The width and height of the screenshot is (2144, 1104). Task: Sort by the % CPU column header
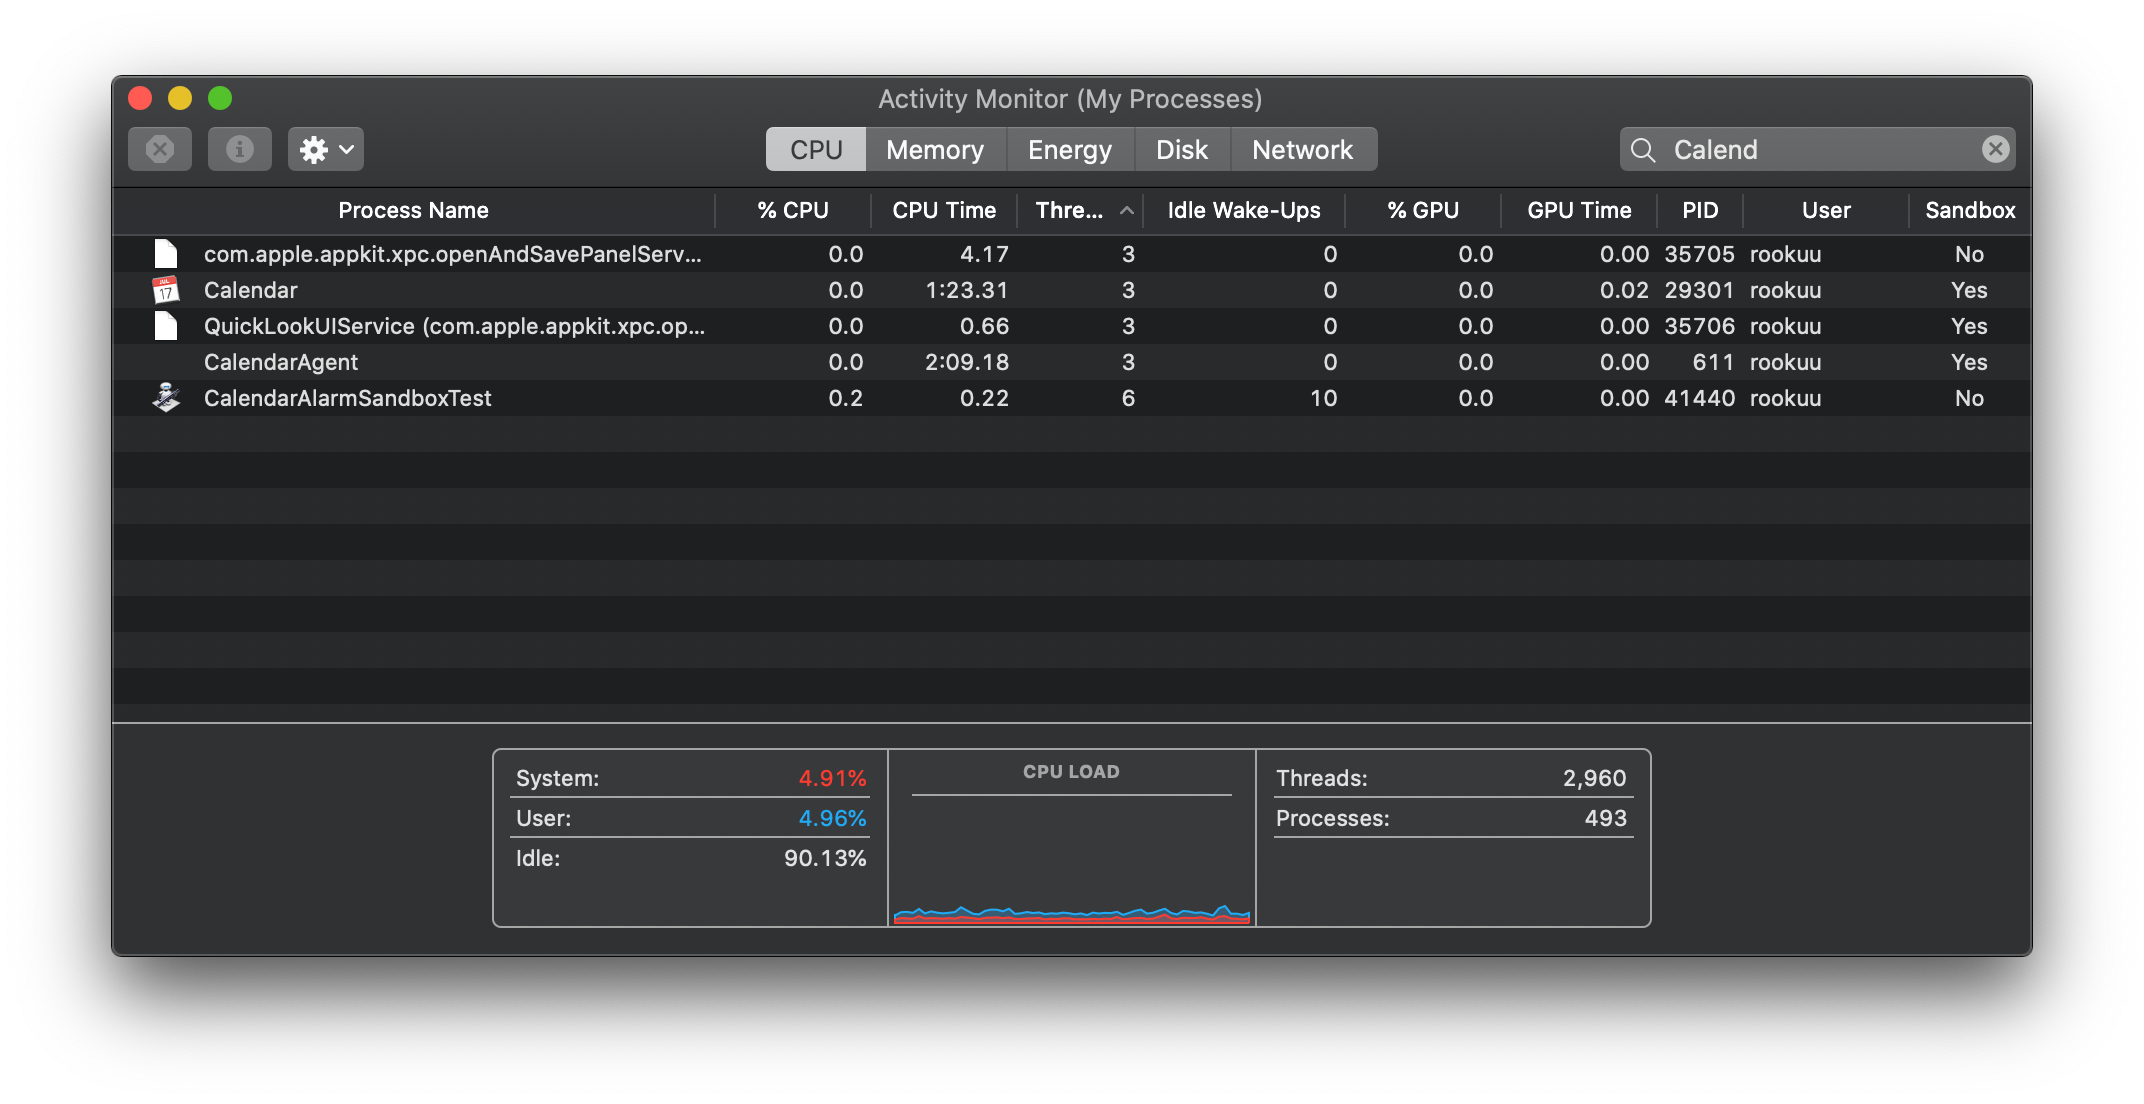tap(793, 210)
